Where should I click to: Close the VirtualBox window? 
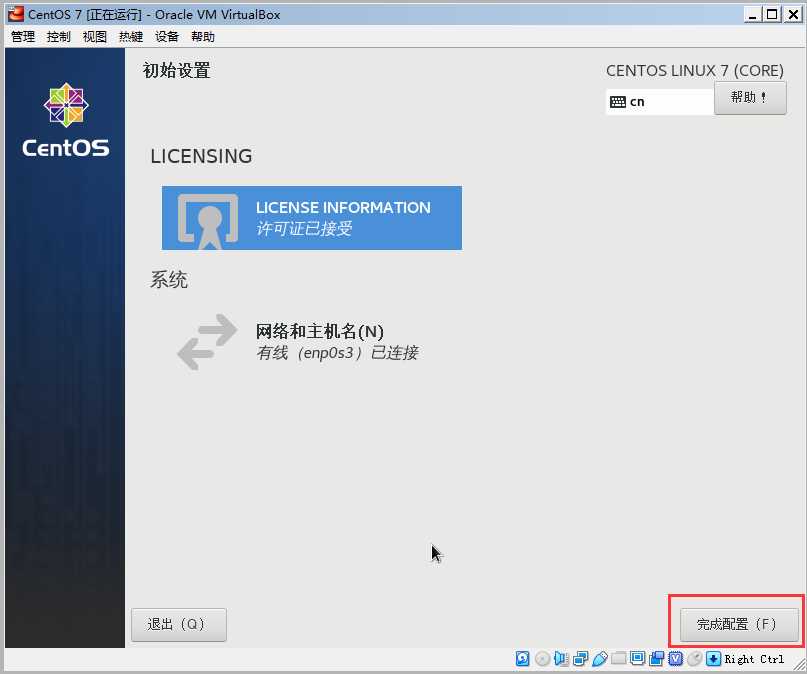793,14
